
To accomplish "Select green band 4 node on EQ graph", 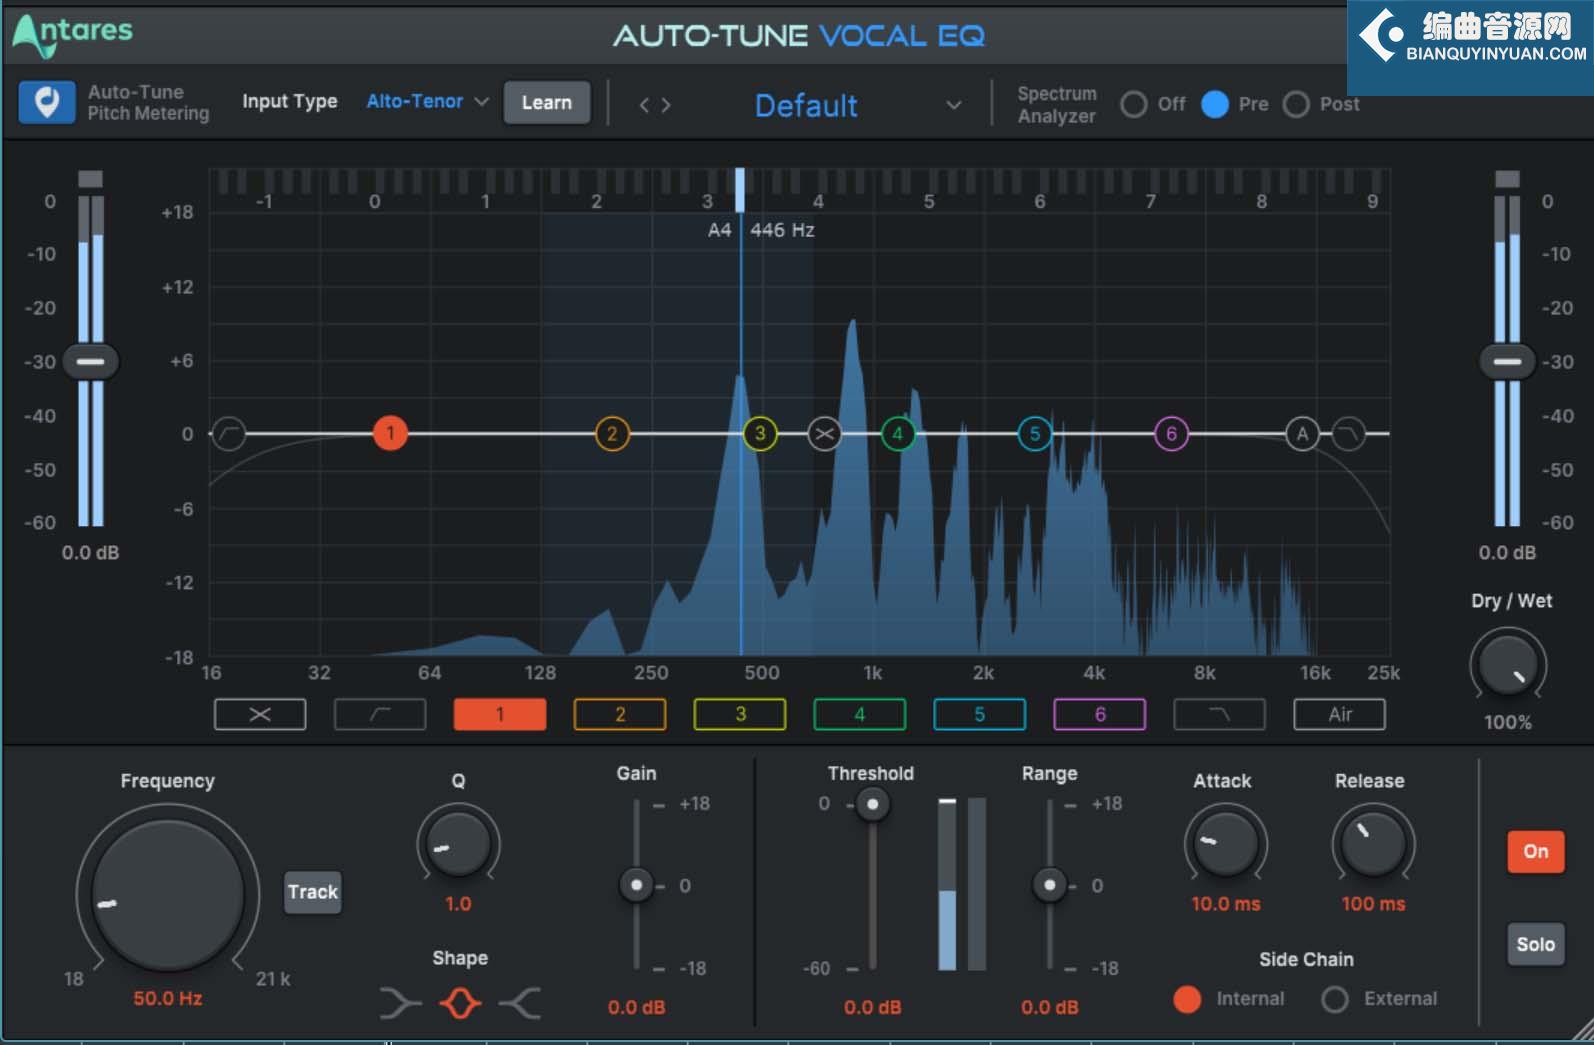I will pyautogui.click(x=898, y=434).
